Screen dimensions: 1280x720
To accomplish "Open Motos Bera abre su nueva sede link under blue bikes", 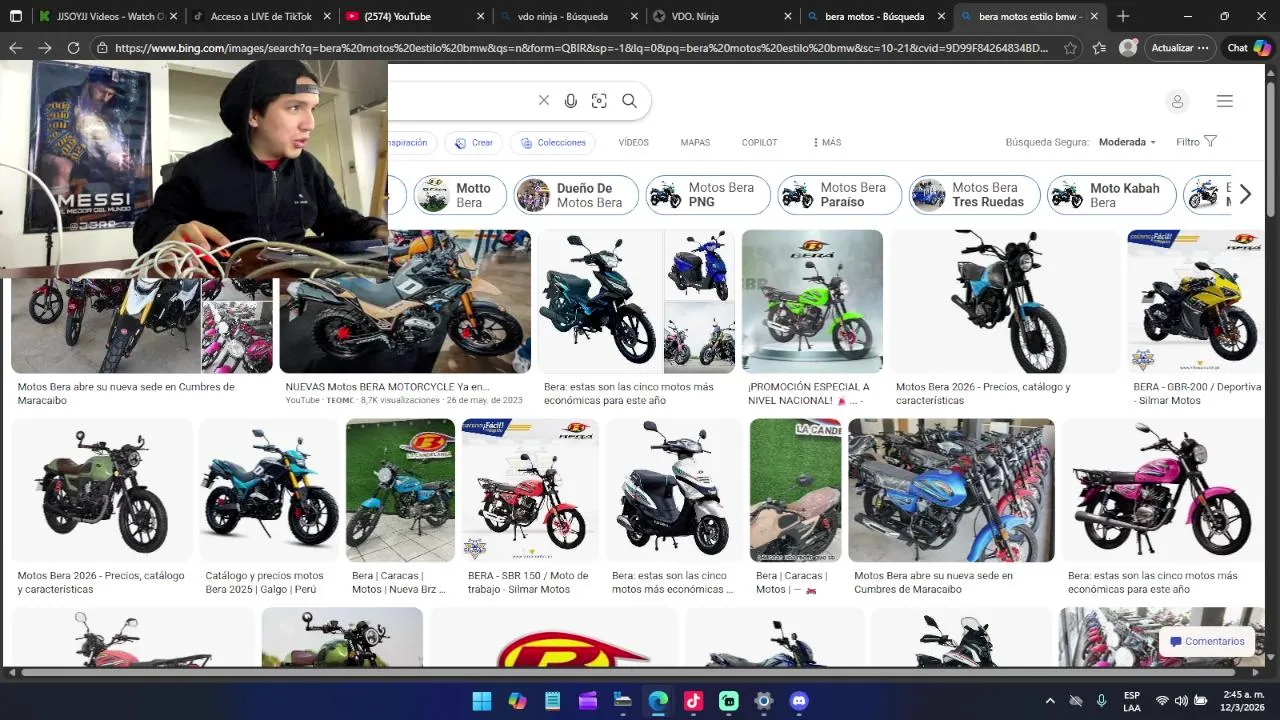I will tap(933, 583).
